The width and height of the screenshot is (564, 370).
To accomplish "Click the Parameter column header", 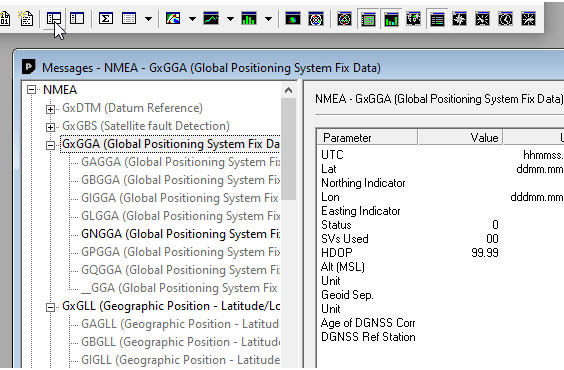I will coord(367,137).
